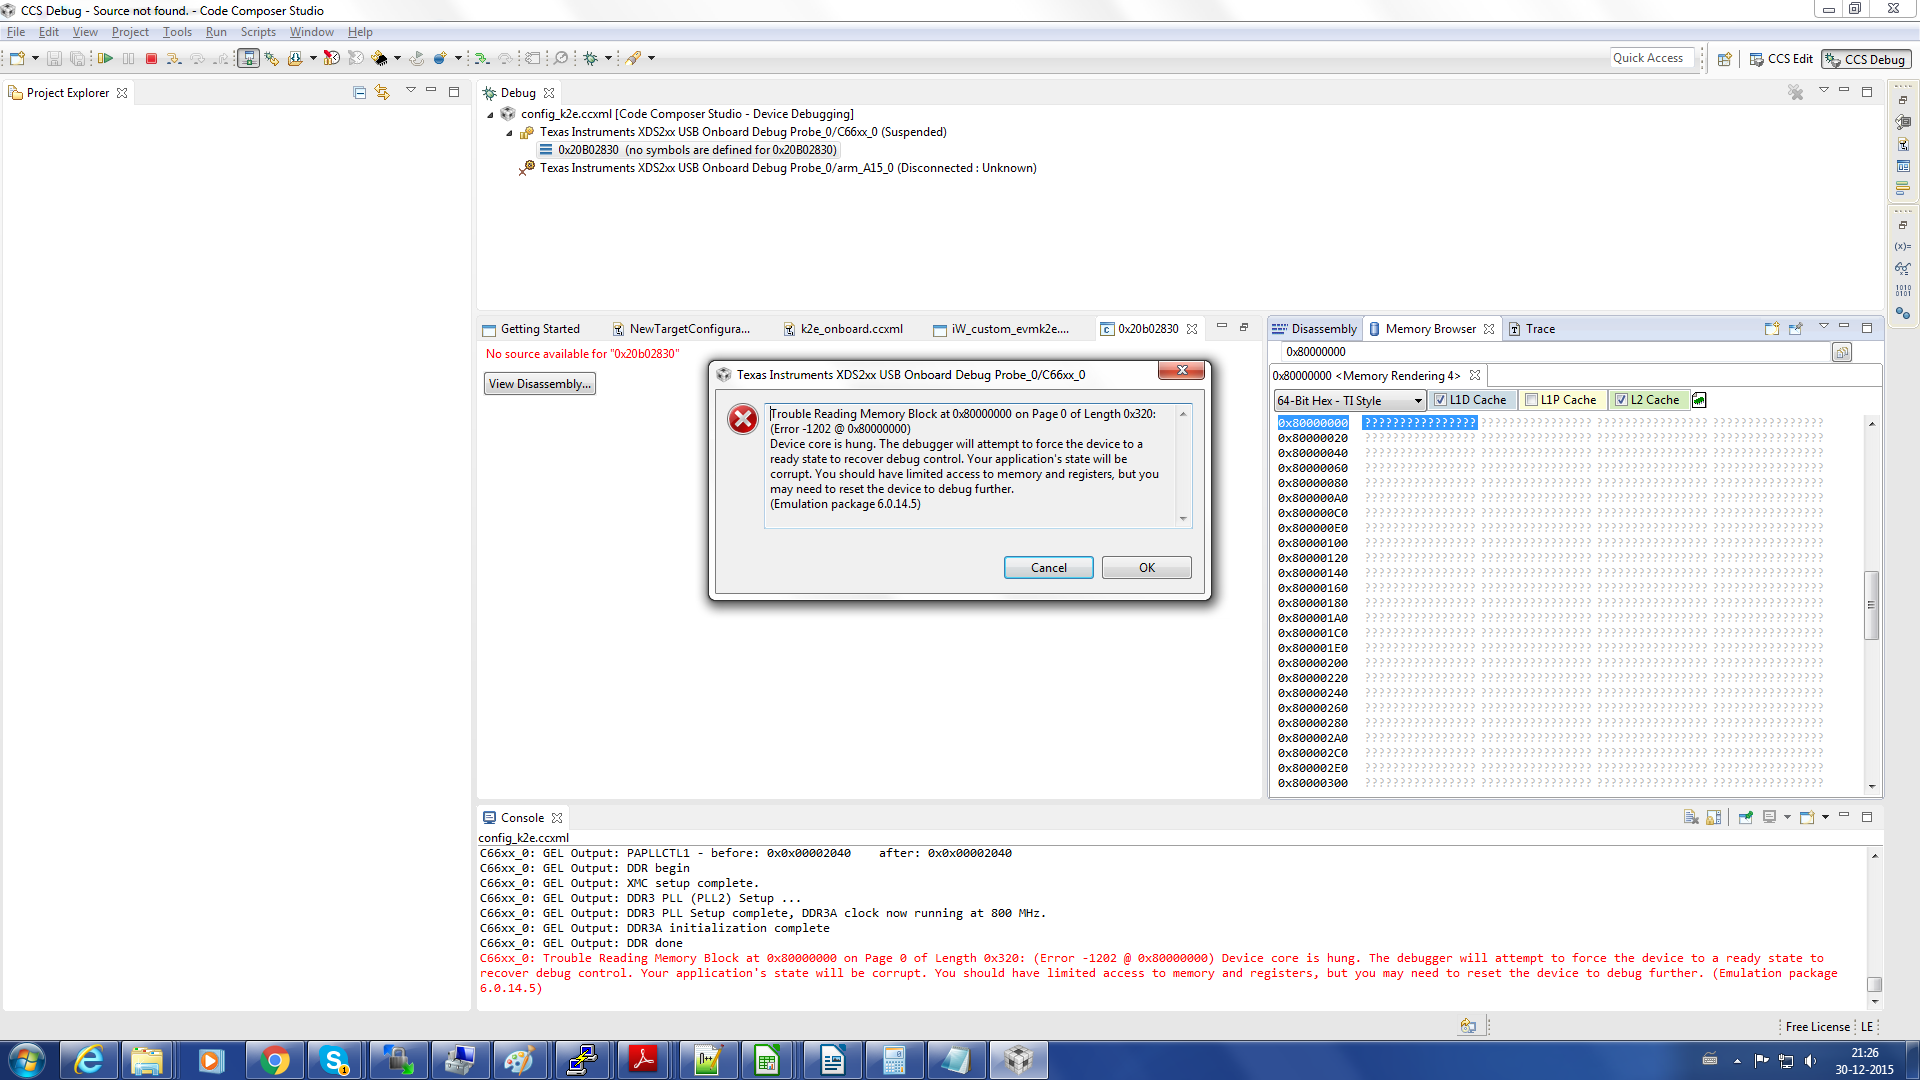Click the CPU Reset chip icon
The width and height of the screenshot is (1920, 1080).
pos(380,58)
